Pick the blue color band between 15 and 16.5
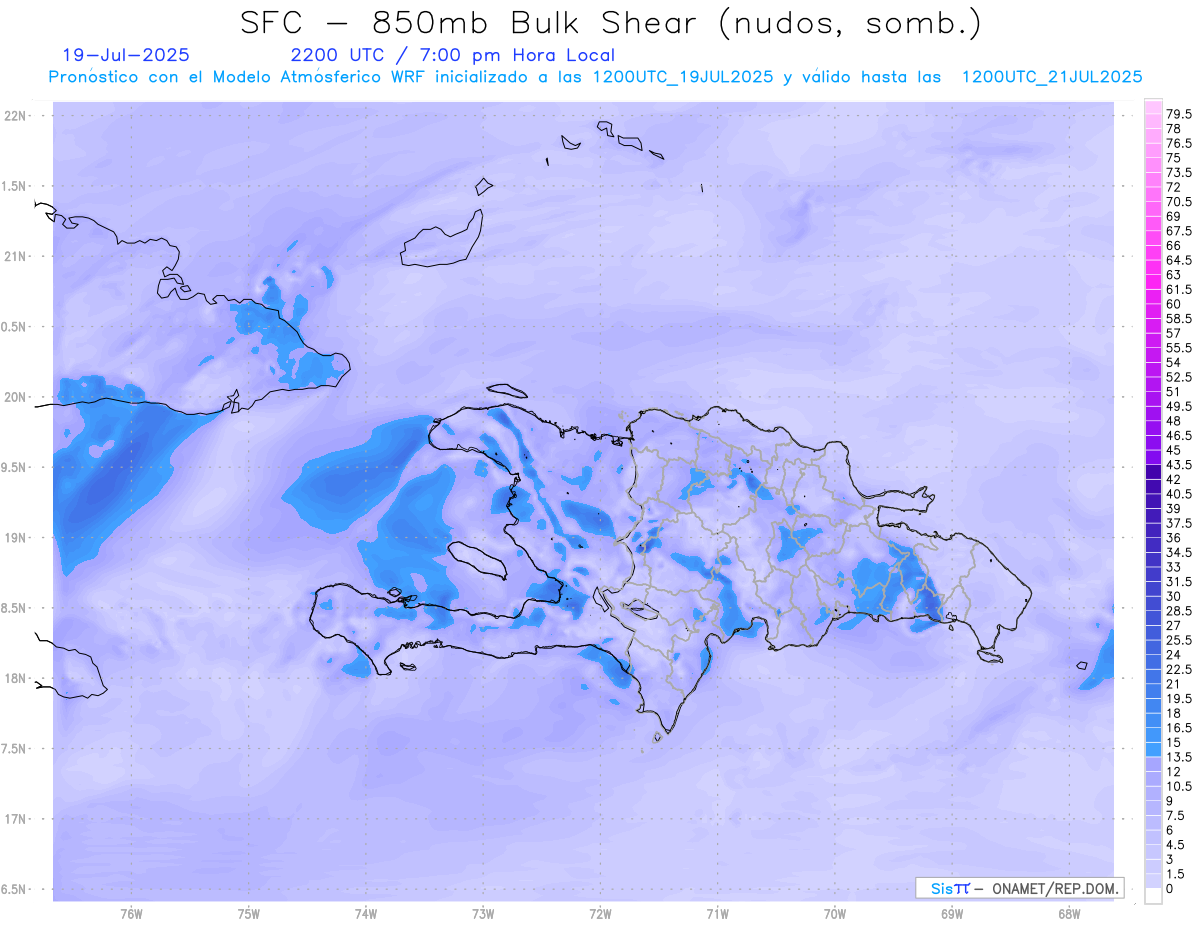This screenshot has width=1200, height=927. point(1153,735)
